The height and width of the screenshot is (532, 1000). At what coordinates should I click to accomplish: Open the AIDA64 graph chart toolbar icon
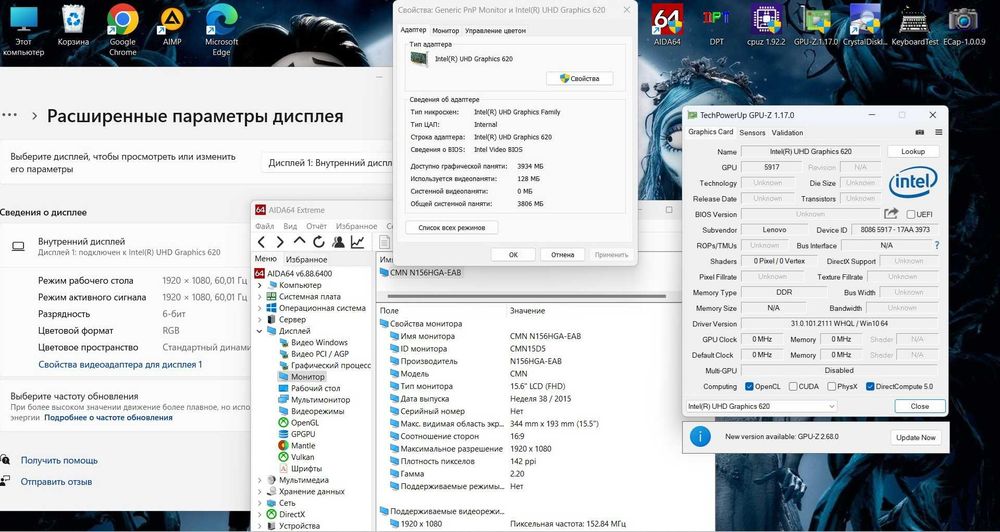(x=358, y=242)
